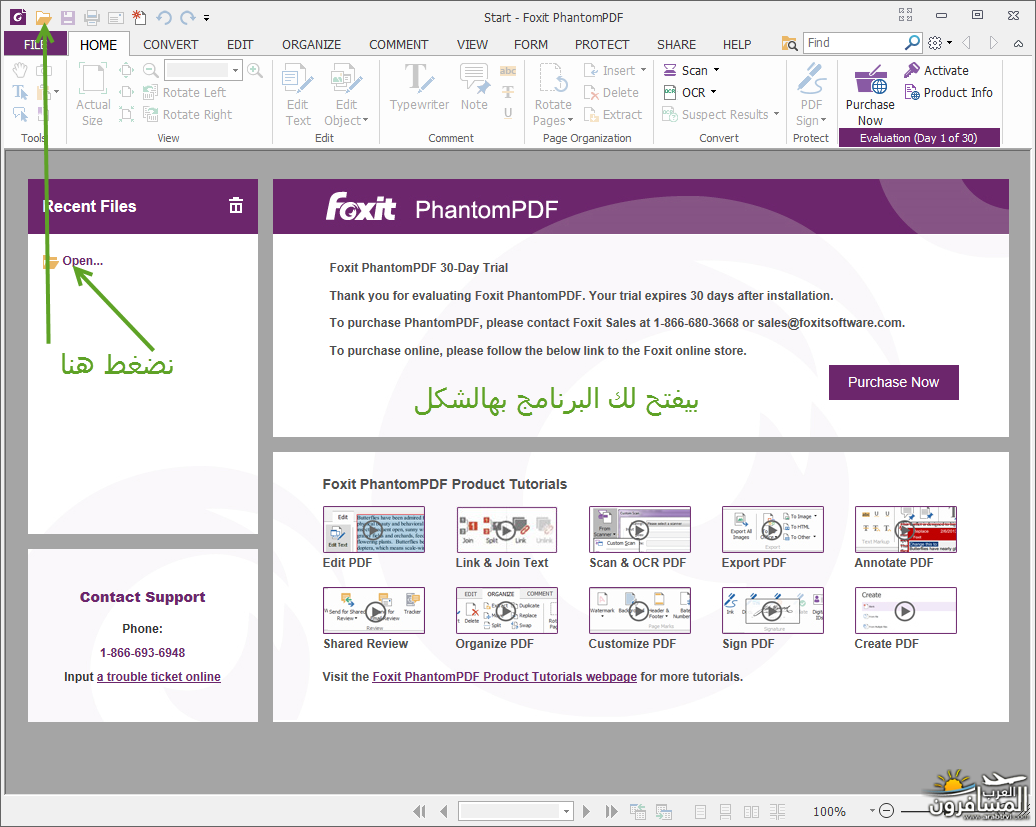Screen dimensions: 1036x827
Task: Redo the last action
Action: [188, 18]
